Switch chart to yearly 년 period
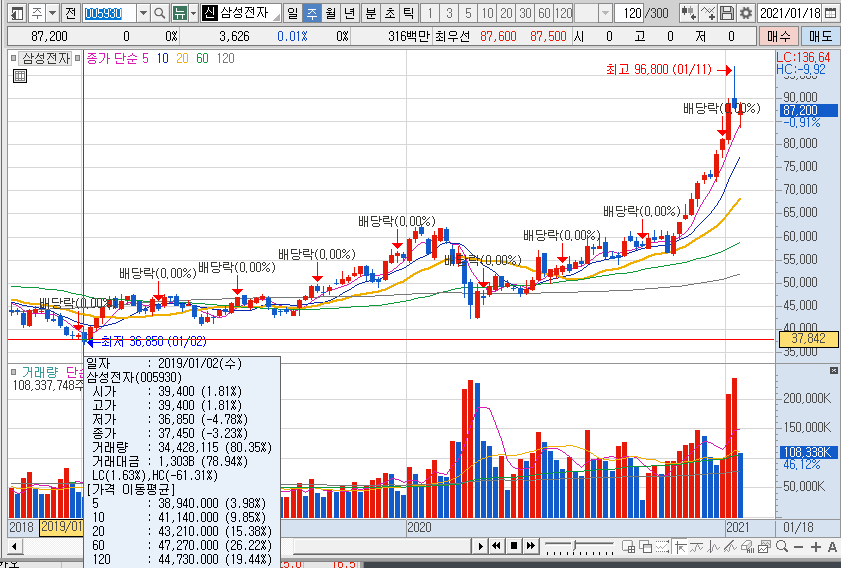This screenshot has width=841, height=568. tap(349, 13)
